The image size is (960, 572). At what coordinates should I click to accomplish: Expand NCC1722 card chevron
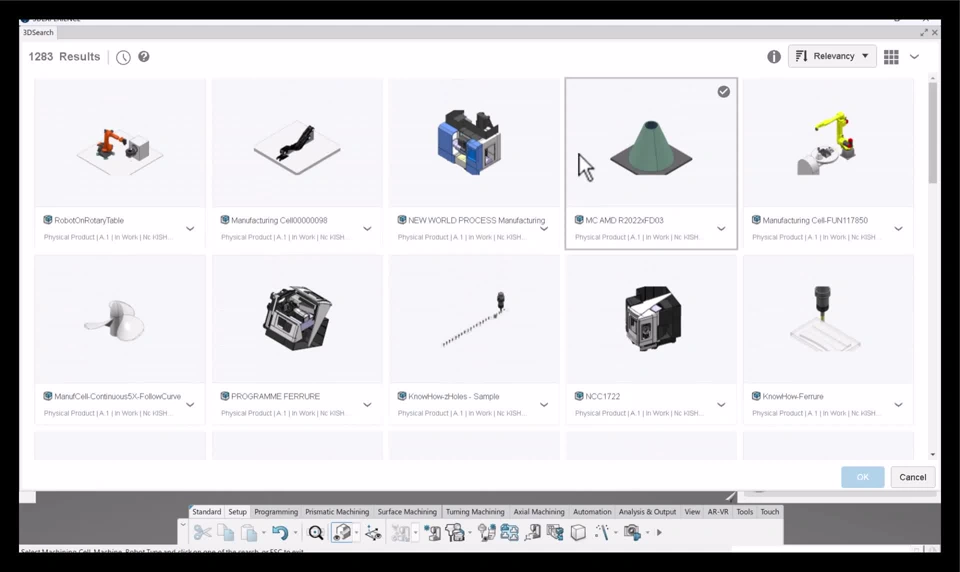pos(721,405)
